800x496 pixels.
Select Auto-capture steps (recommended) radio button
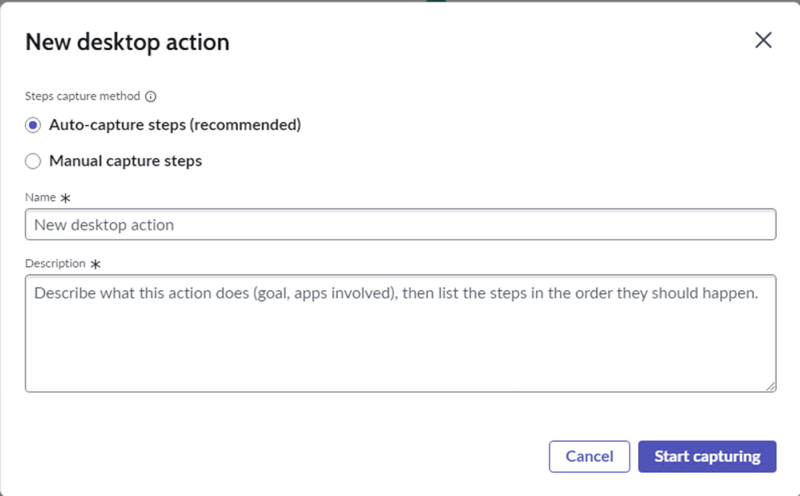coord(33,125)
